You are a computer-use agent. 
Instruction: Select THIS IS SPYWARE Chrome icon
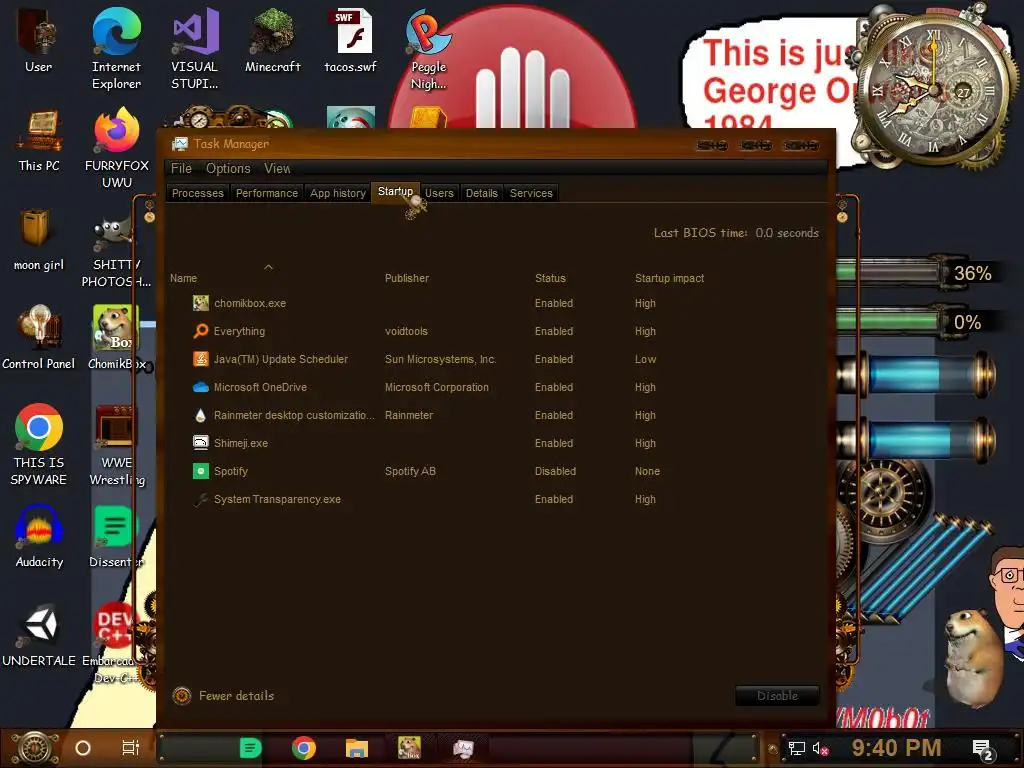coord(39,427)
